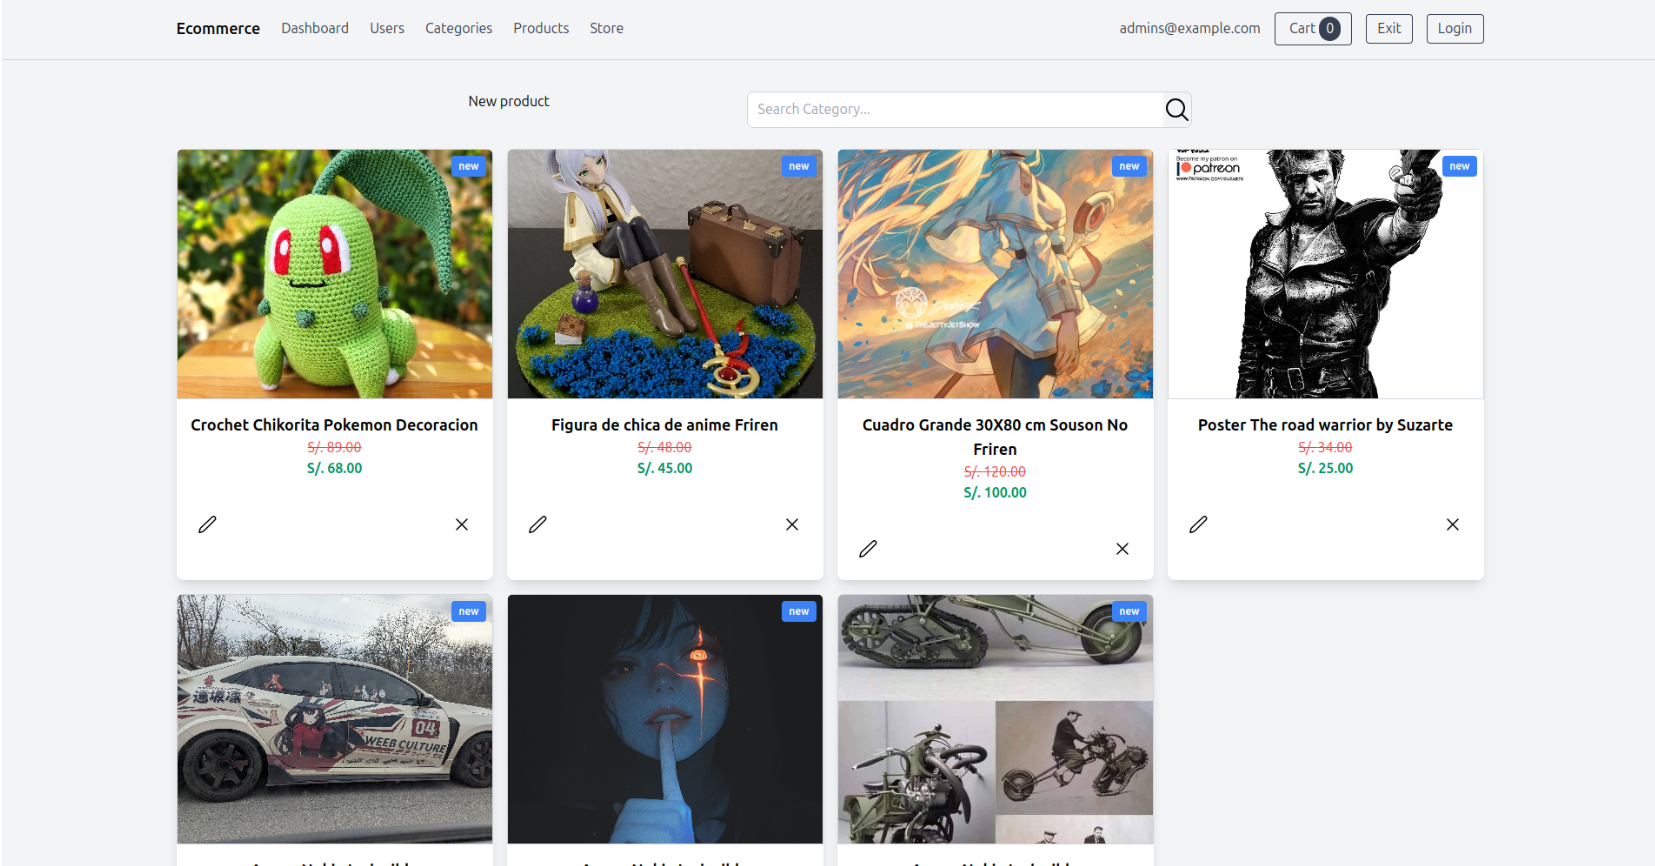Viewport: 1655px width, 866px height.
Task: Click the Ecommerce brand logo text
Action: click(x=218, y=28)
